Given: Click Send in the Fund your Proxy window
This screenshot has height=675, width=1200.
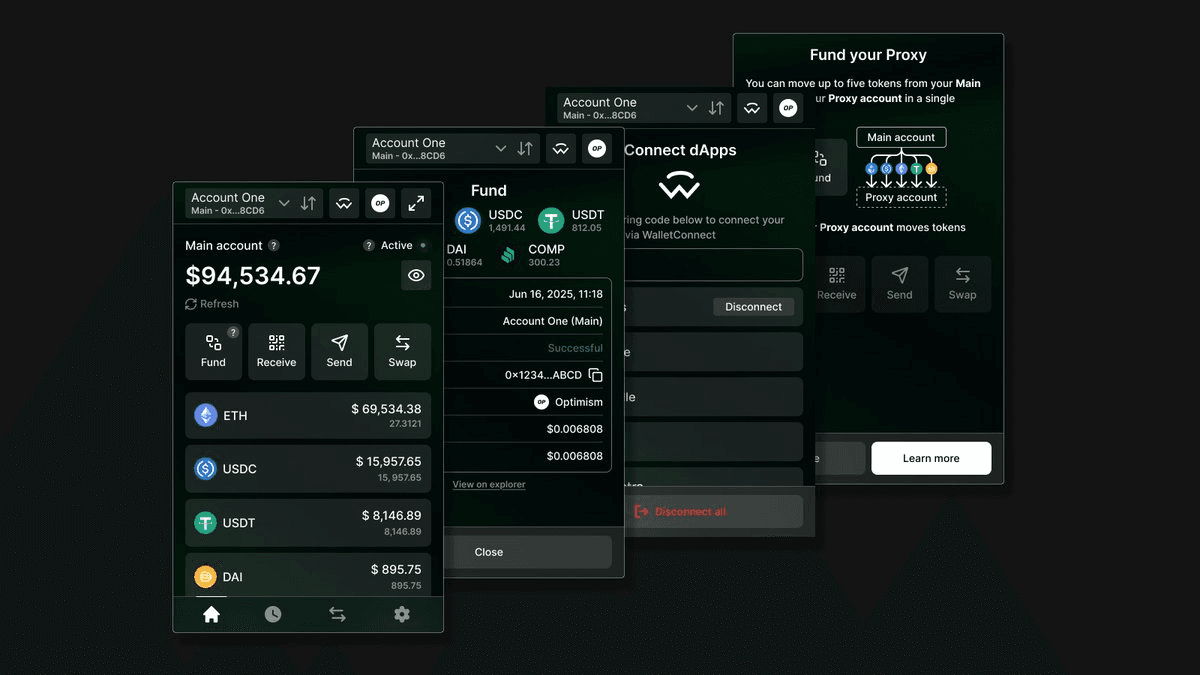Looking at the screenshot, I should (899, 284).
